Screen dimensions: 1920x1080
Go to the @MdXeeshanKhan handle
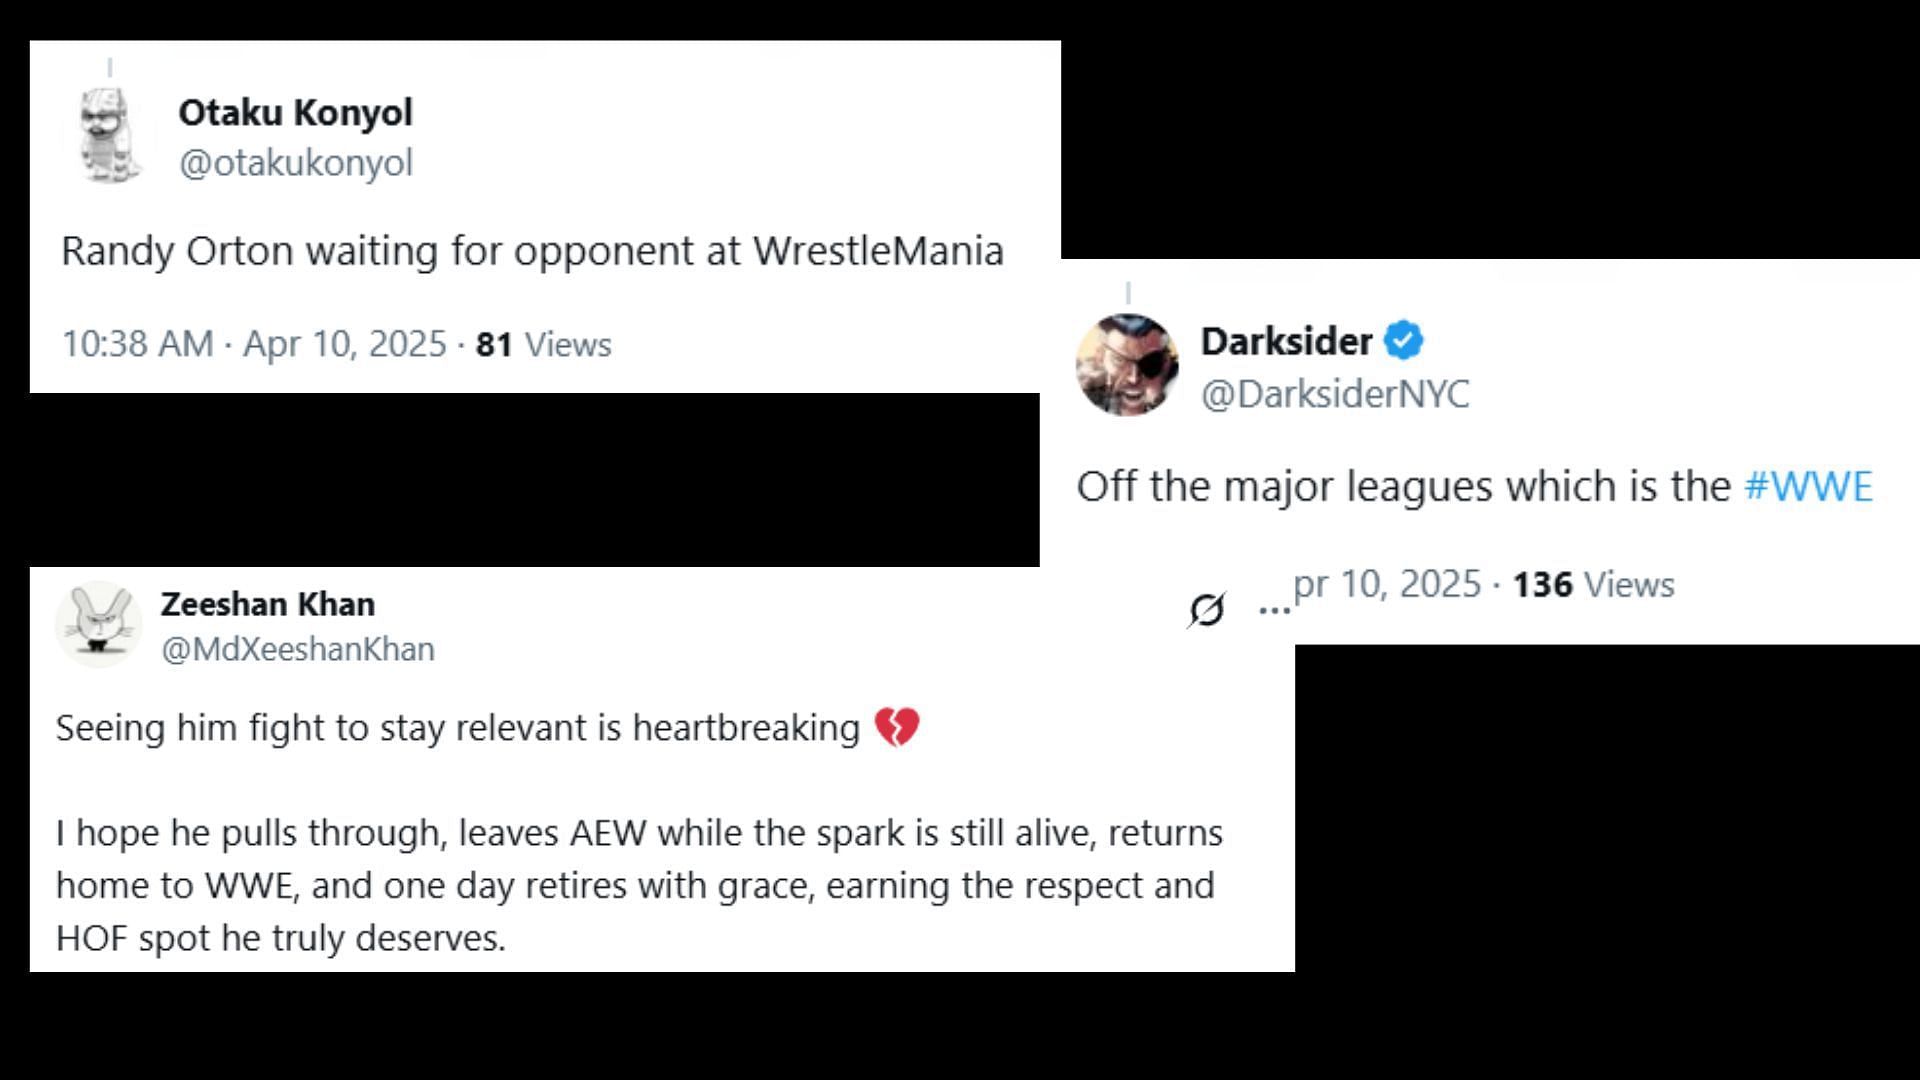click(298, 649)
